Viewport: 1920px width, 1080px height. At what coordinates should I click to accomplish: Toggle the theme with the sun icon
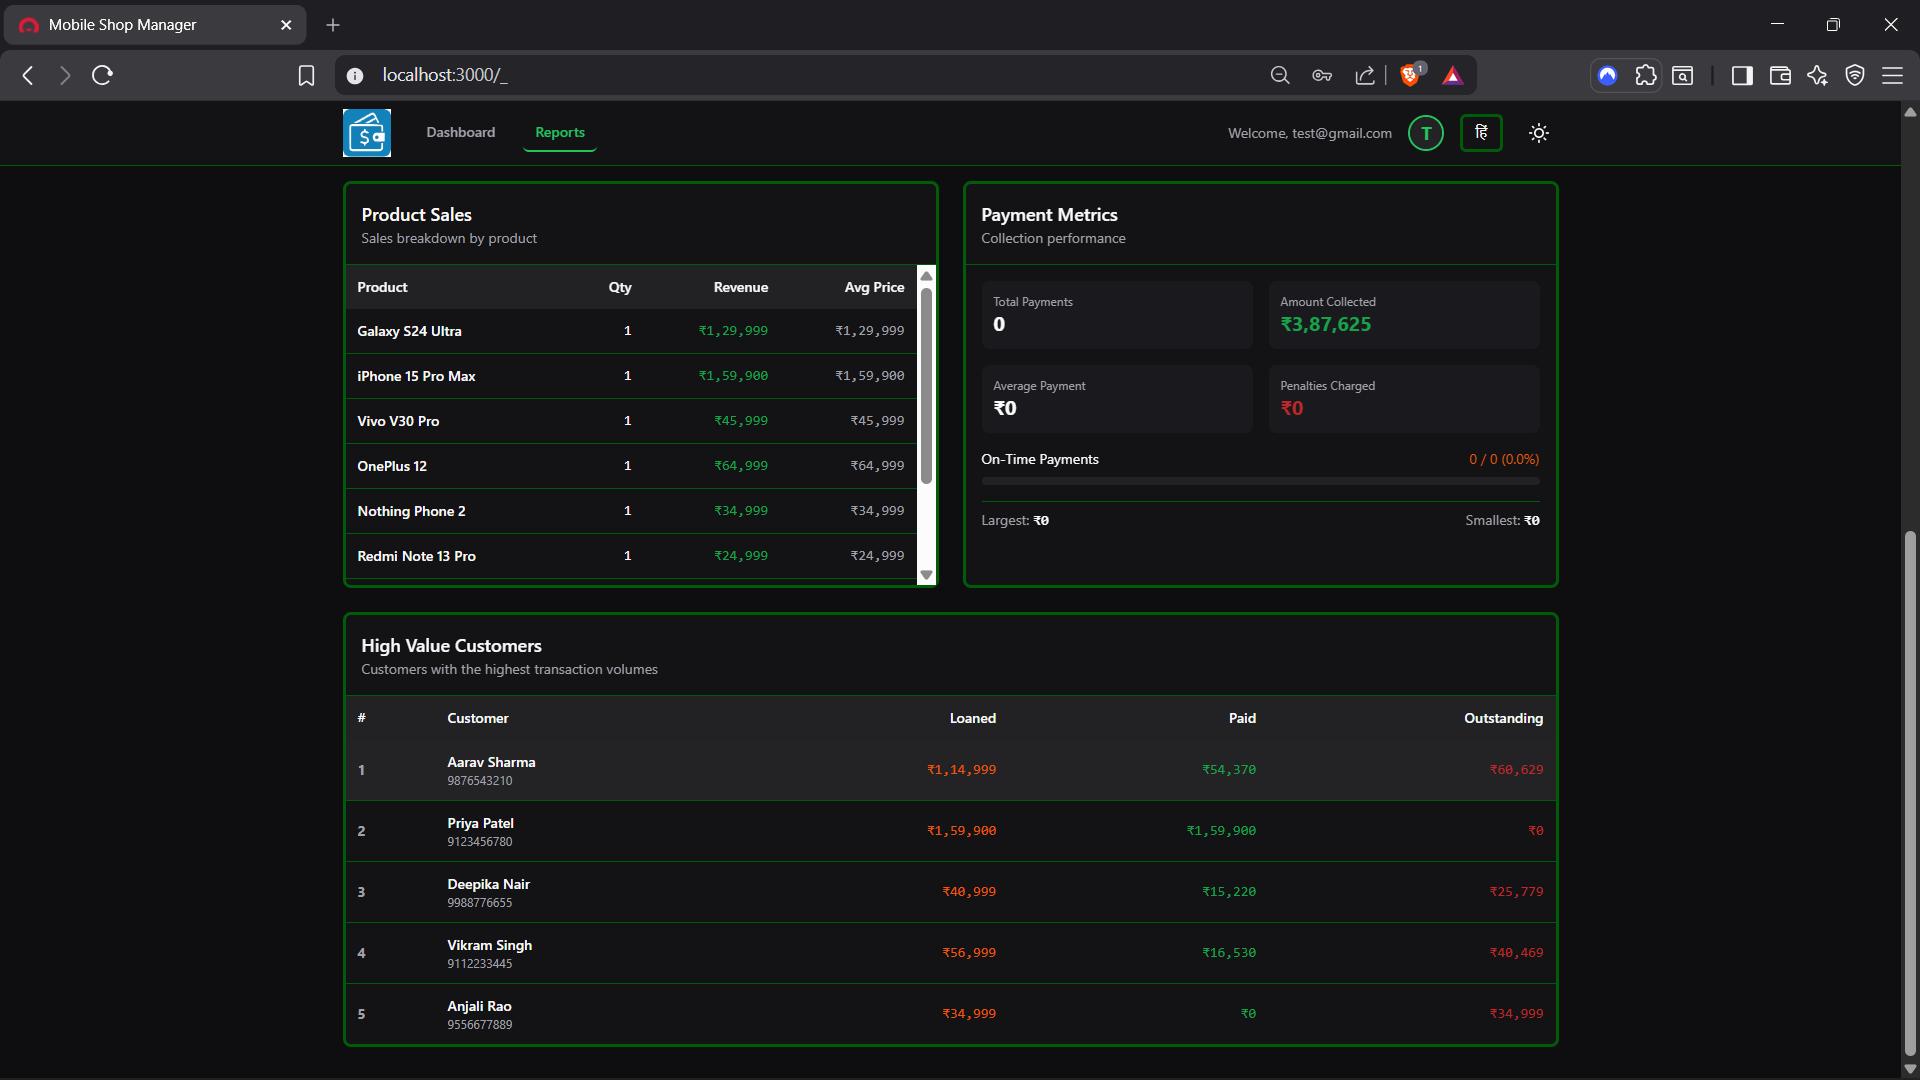pyautogui.click(x=1538, y=132)
